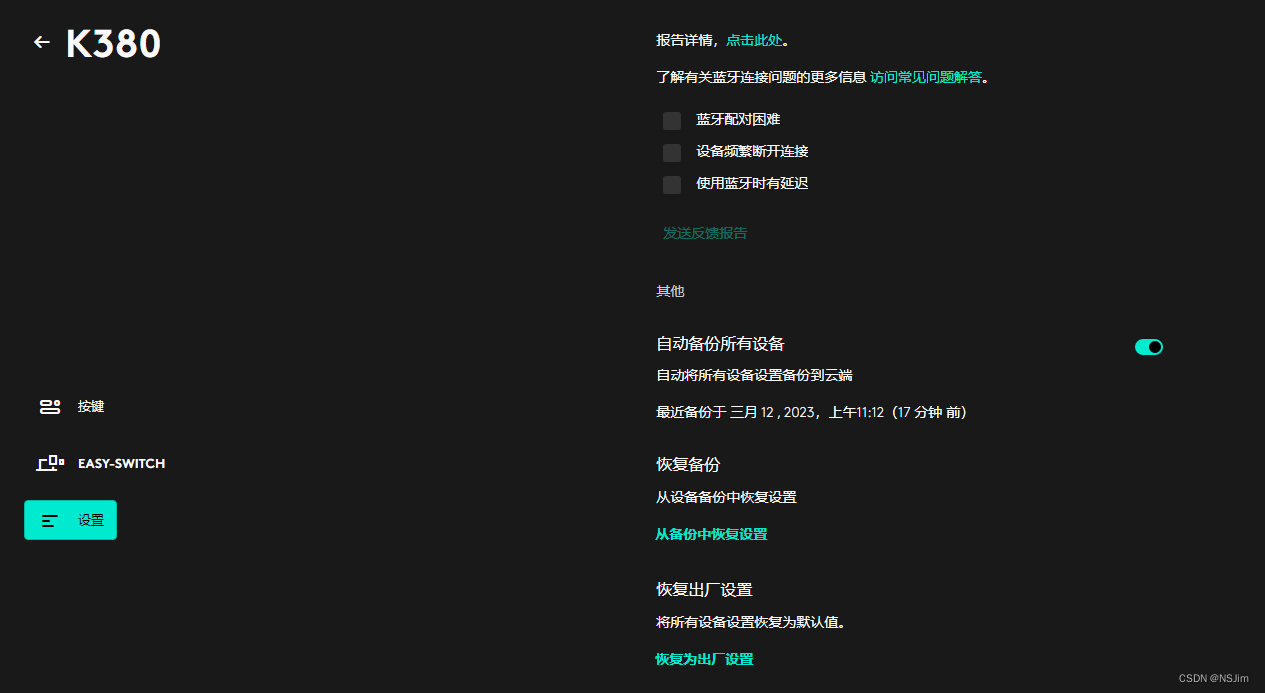Click the 蓝牙配对困难 label text
The width and height of the screenshot is (1265, 693).
[738, 119]
